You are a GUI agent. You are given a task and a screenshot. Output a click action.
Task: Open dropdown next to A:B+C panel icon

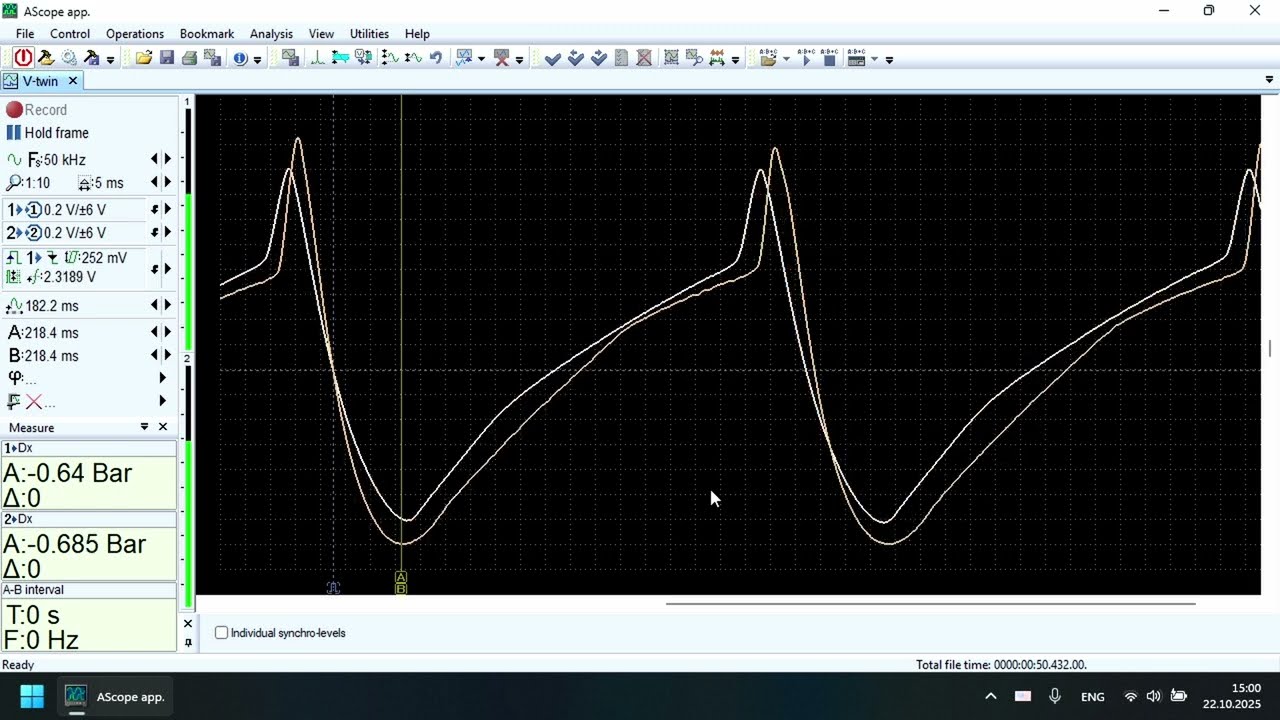coord(874,59)
